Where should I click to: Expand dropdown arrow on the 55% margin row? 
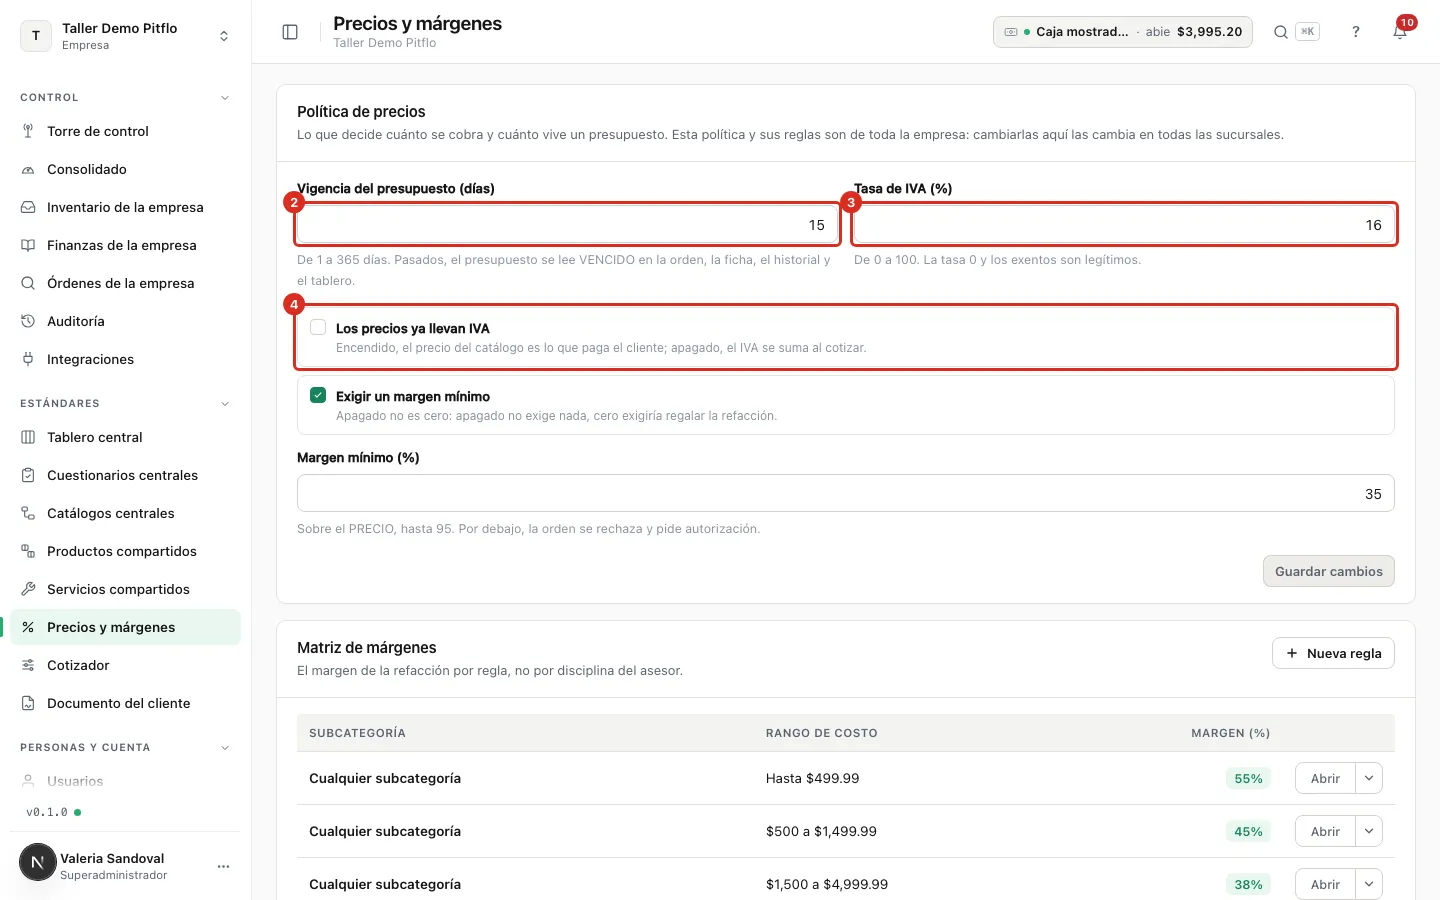pyautogui.click(x=1369, y=778)
